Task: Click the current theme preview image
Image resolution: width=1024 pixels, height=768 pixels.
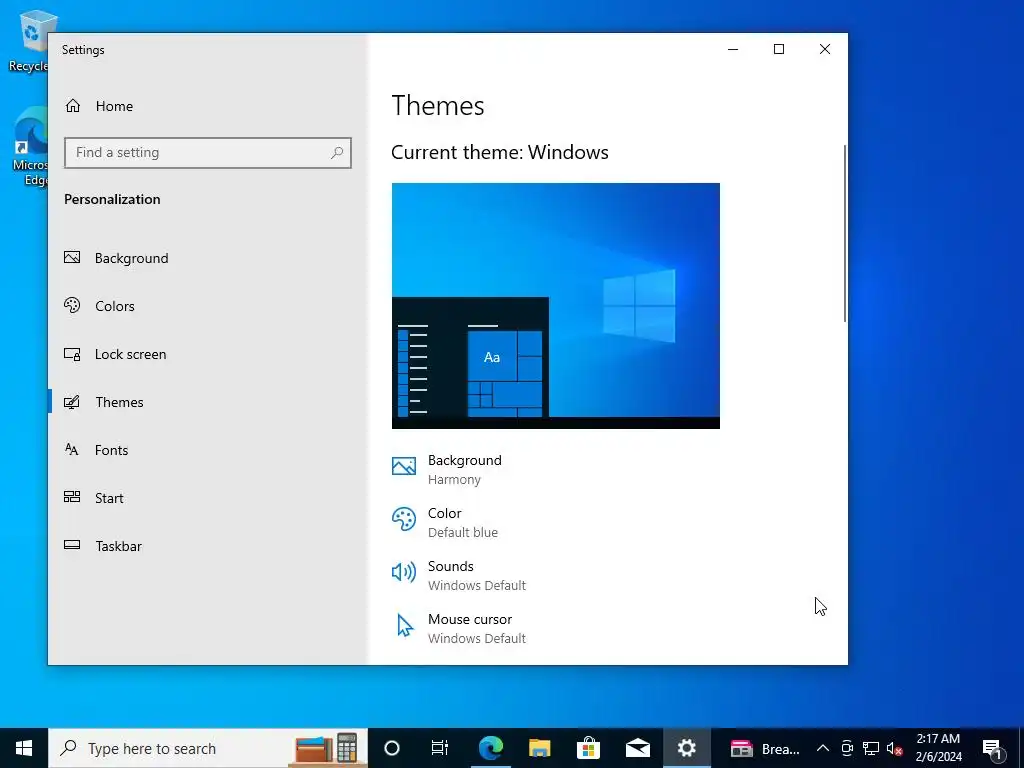Action: coord(556,306)
